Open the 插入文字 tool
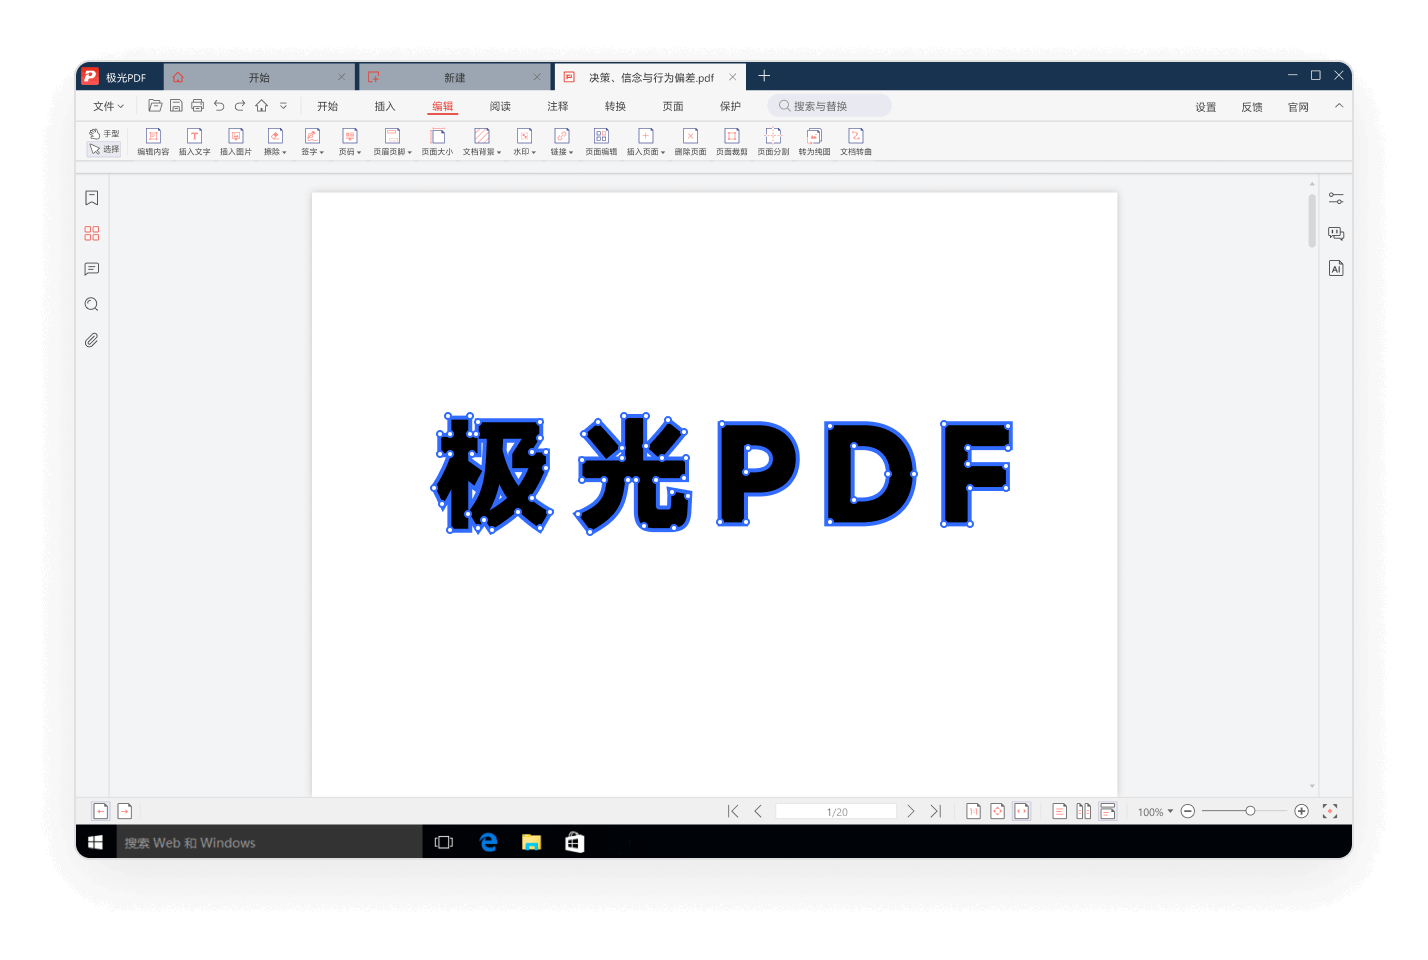The width and height of the screenshot is (1428, 960). [192, 141]
